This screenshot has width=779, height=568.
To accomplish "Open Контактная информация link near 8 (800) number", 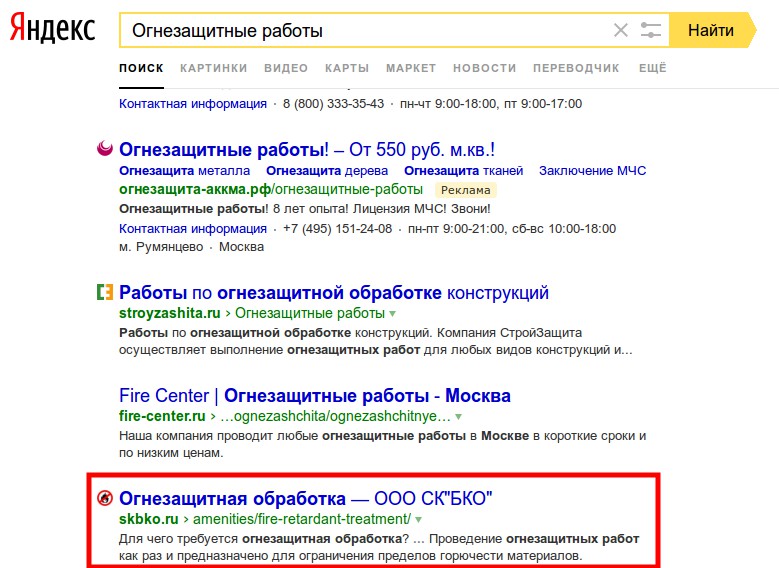I will coord(193,104).
